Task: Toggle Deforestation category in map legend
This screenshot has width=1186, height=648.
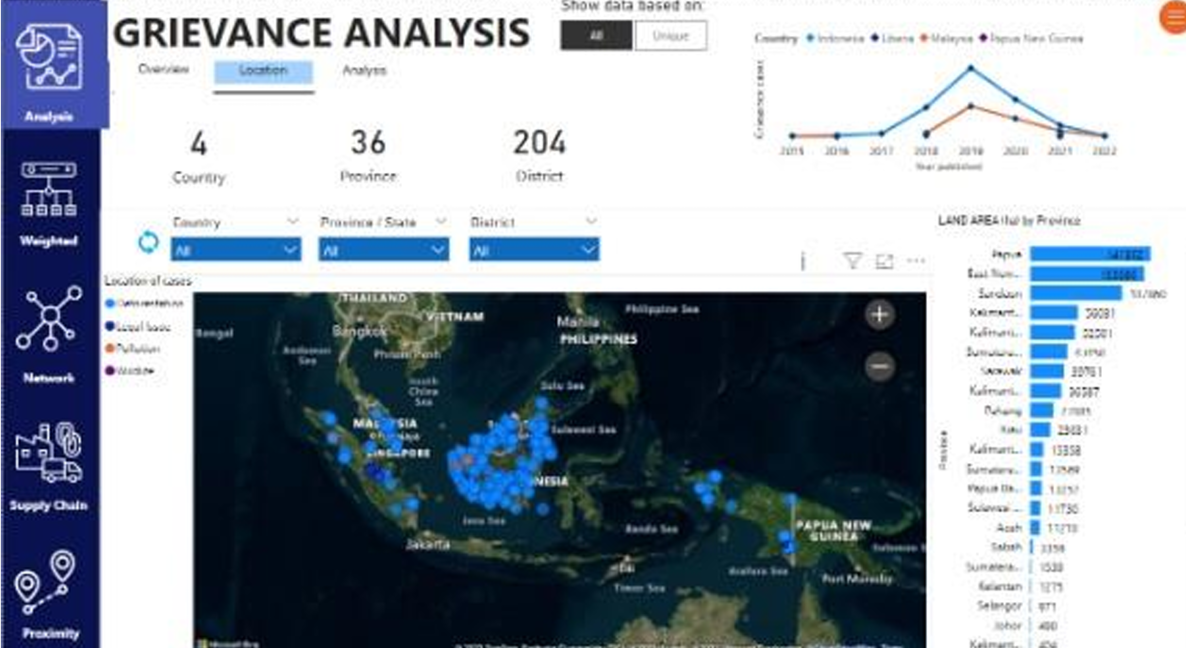Action: [144, 303]
